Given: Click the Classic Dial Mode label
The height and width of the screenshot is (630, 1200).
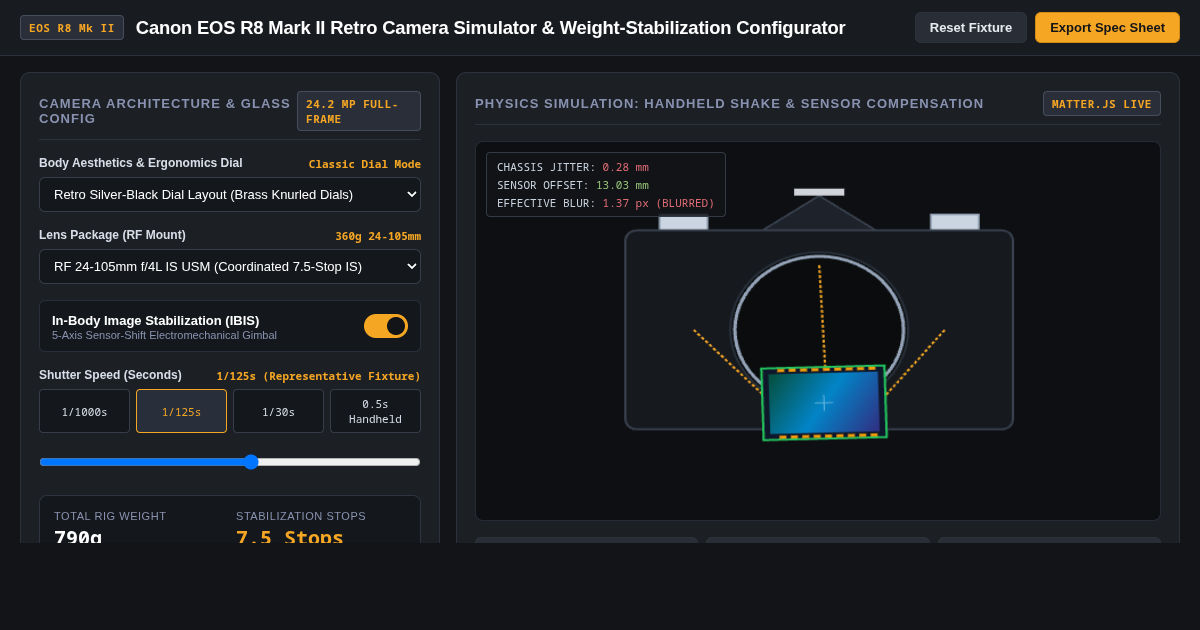Looking at the screenshot, I should point(365,164).
